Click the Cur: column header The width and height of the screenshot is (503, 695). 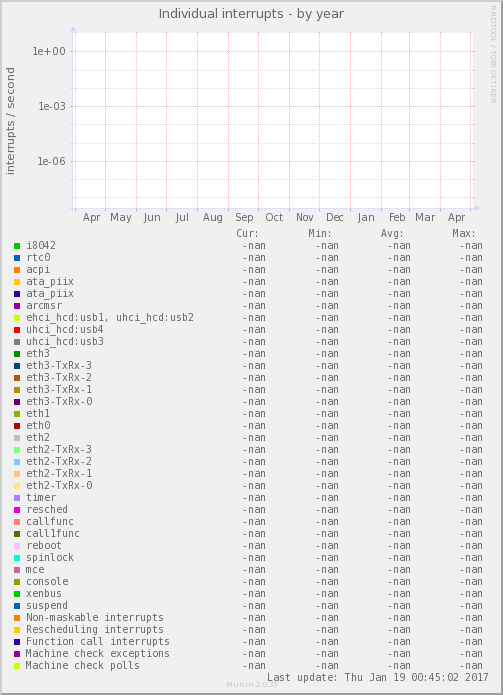[x=247, y=234]
